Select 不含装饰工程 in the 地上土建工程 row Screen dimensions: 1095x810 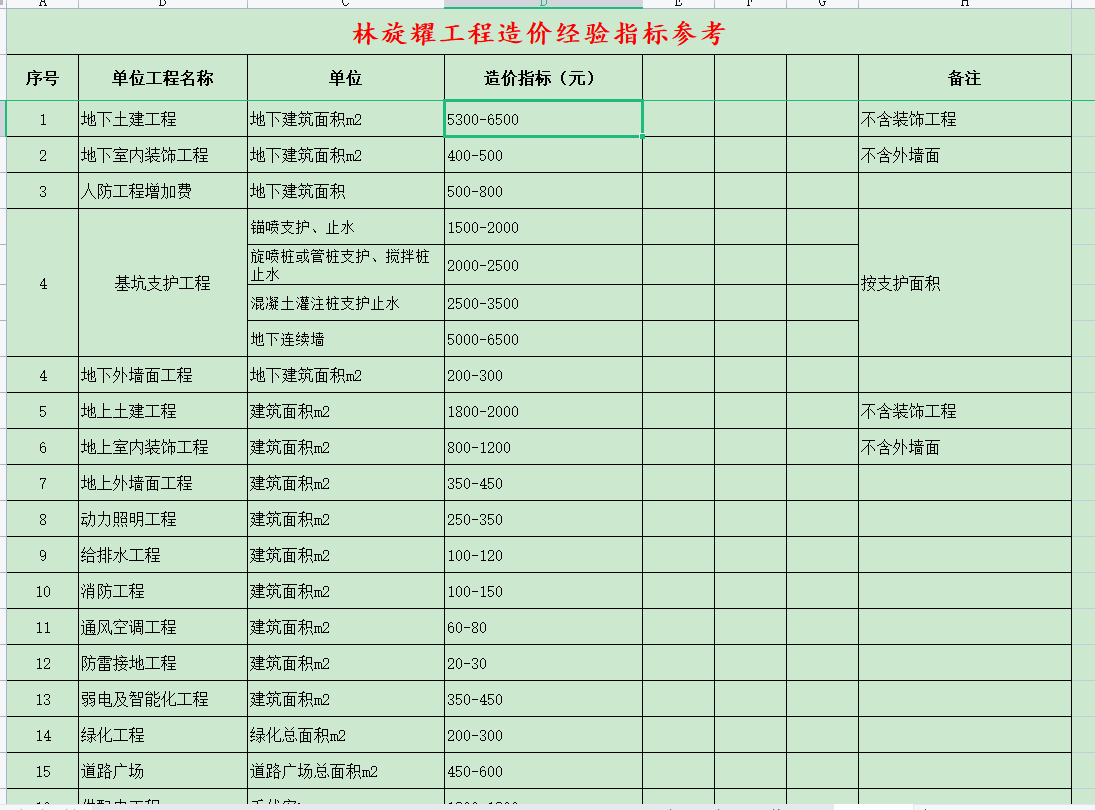(x=964, y=411)
